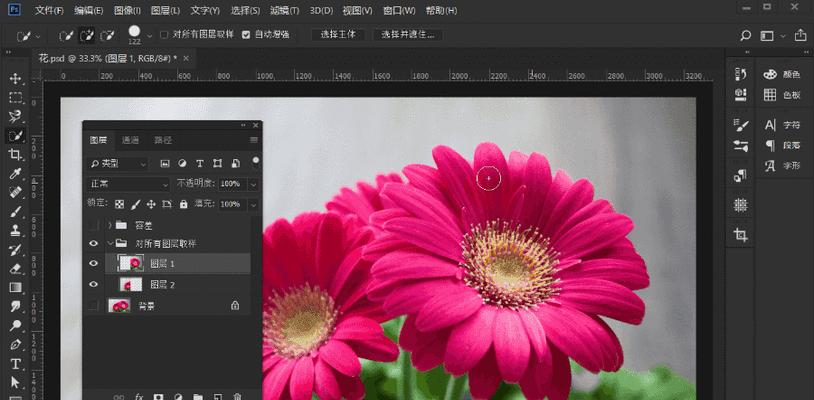
Task: Select the Gradient tool
Action: click(15, 287)
